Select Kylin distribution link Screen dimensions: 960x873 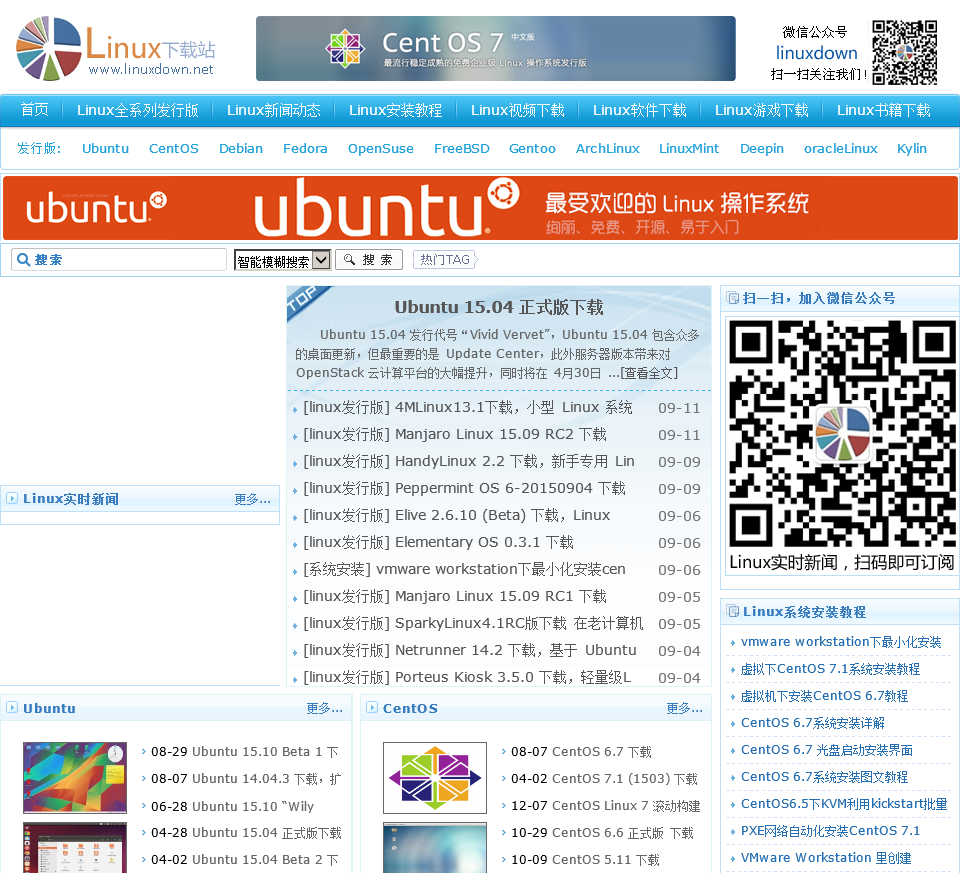pyautogui.click(x=912, y=148)
